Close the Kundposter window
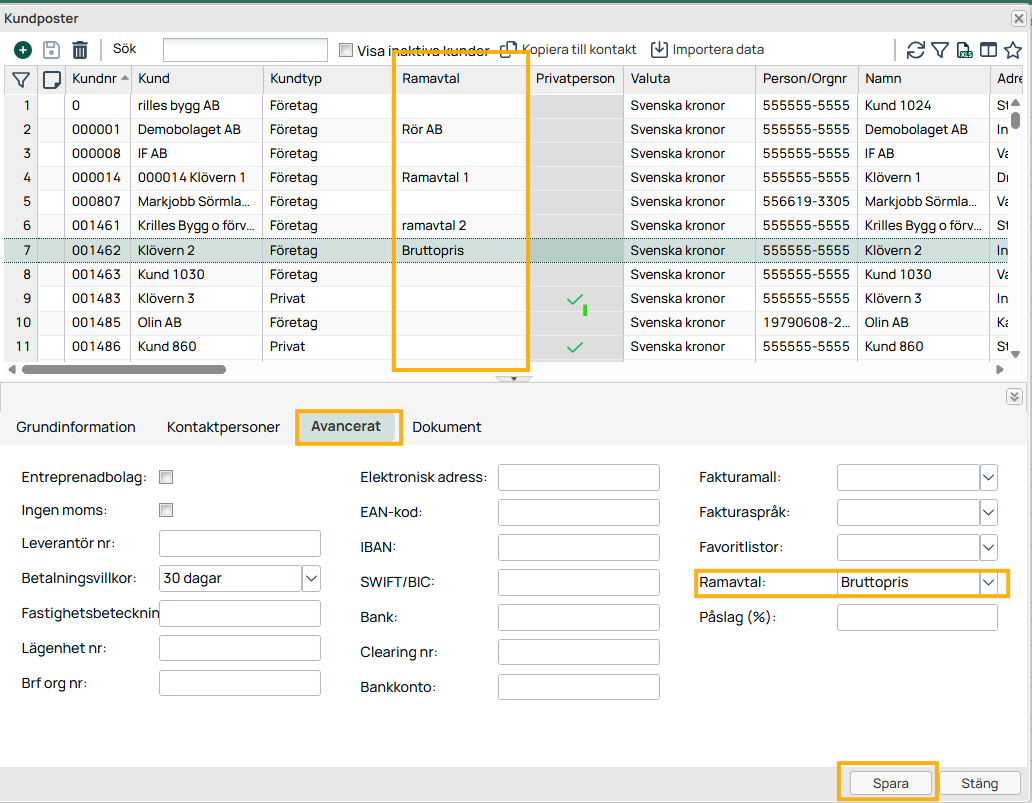This screenshot has height=803, width=1032. click(1018, 18)
